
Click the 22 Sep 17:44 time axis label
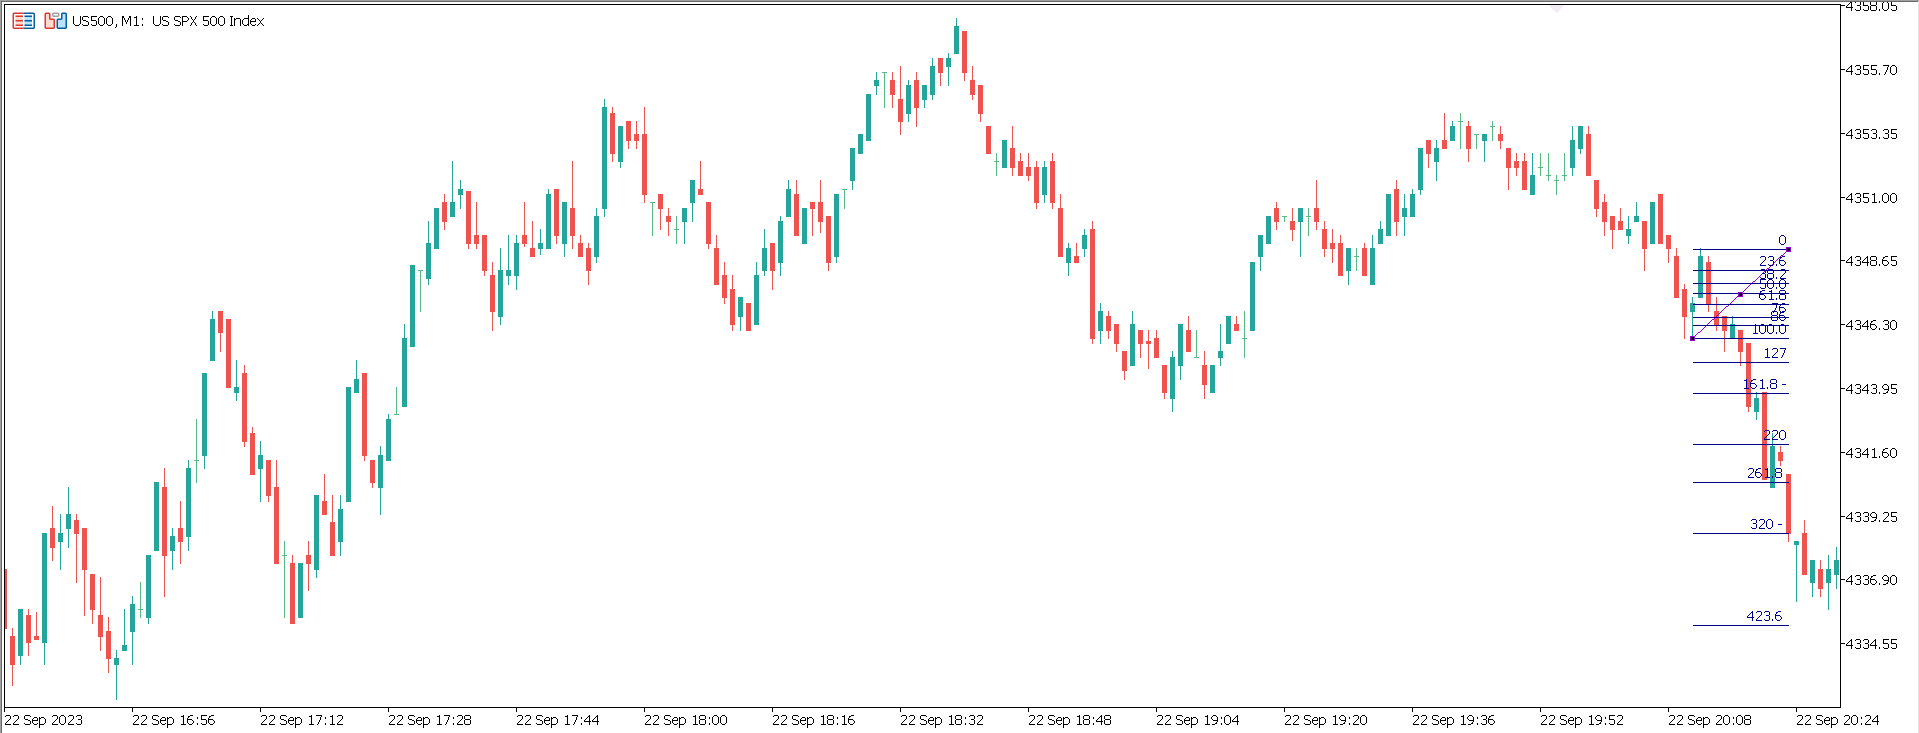tap(557, 720)
